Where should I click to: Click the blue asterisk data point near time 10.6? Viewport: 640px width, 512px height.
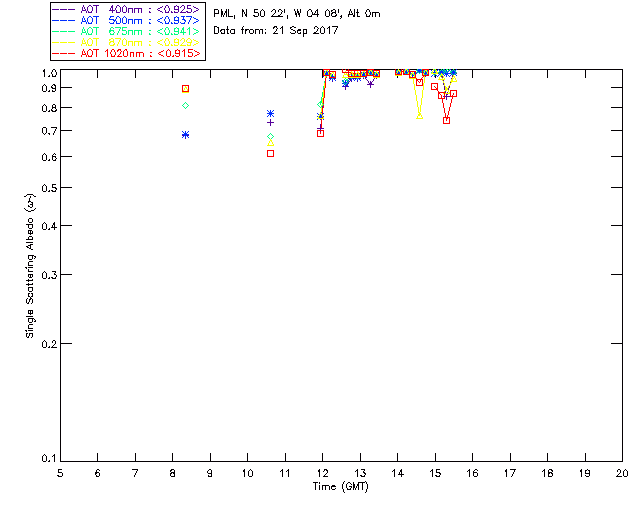(x=270, y=114)
